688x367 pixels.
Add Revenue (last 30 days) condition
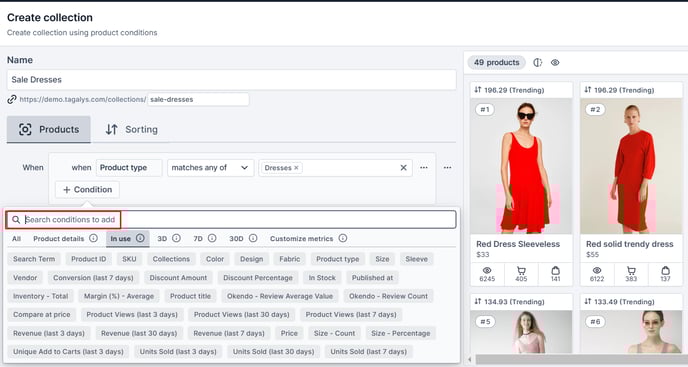(139, 333)
